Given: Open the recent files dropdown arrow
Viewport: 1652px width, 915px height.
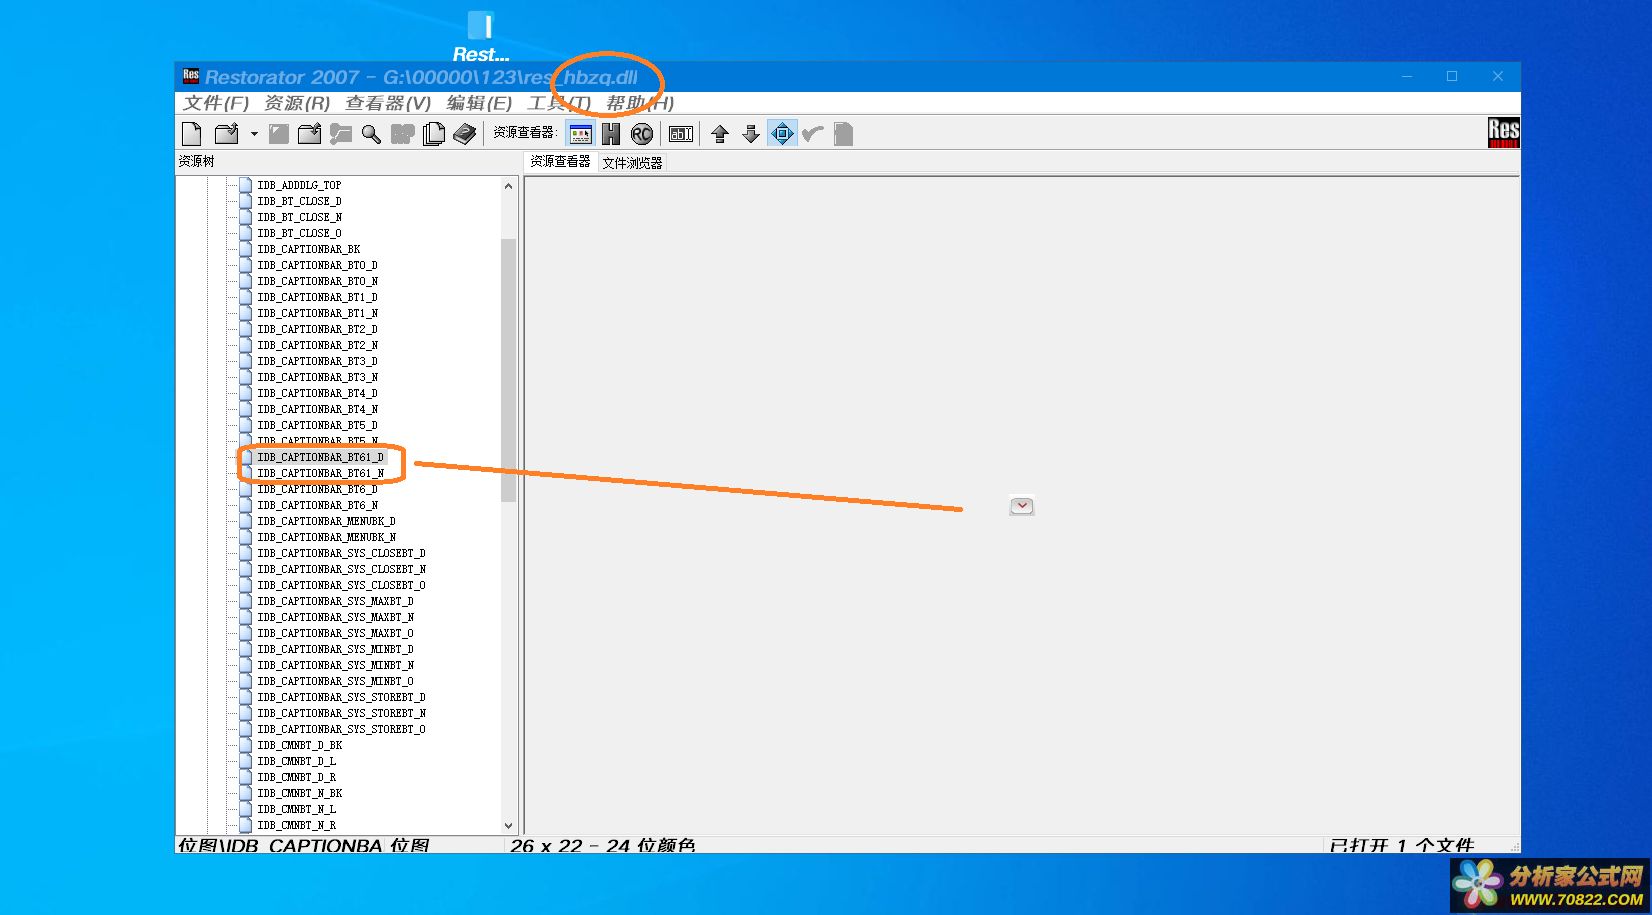Looking at the screenshot, I should tap(254, 134).
